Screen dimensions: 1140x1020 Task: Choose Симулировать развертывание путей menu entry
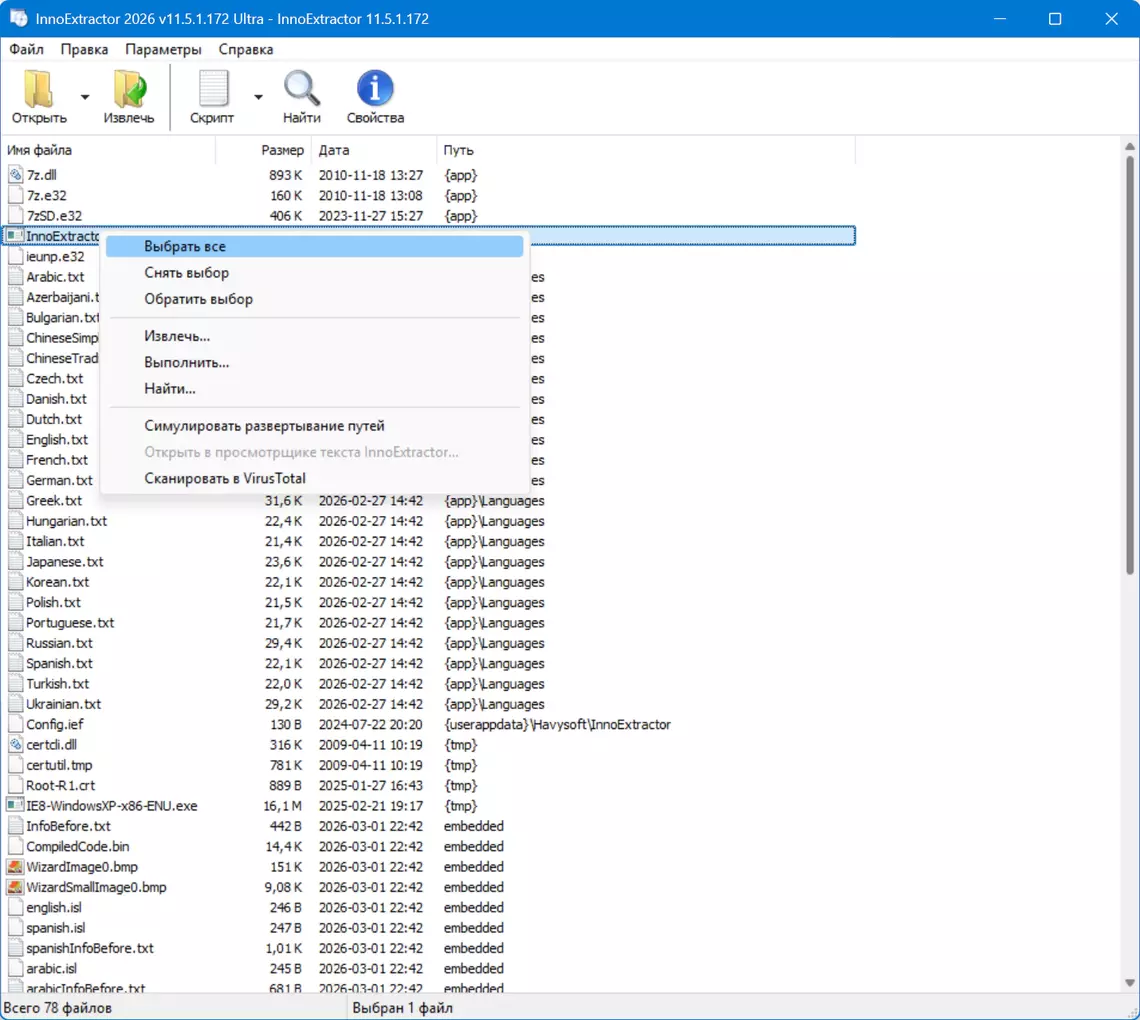(264, 426)
